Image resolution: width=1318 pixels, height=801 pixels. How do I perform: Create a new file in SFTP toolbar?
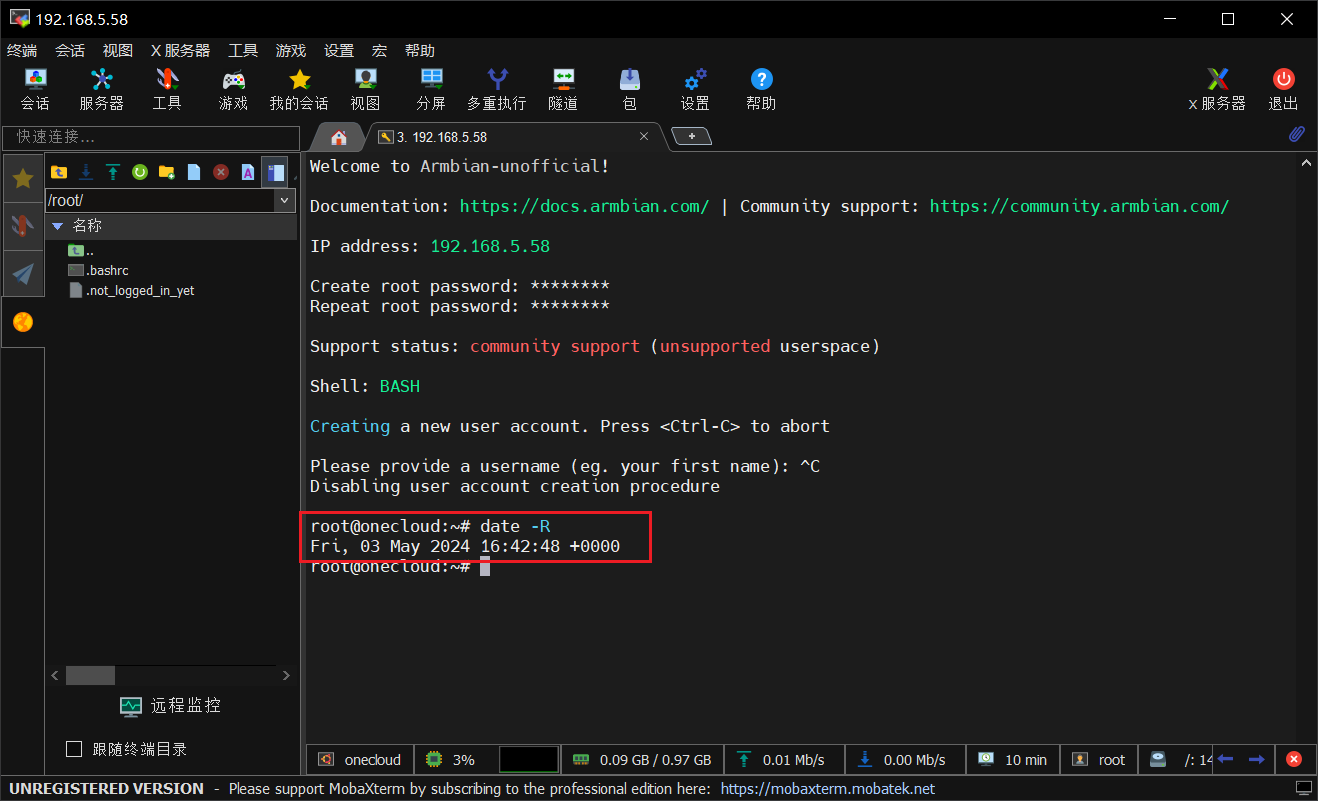click(x=194, y=172)
